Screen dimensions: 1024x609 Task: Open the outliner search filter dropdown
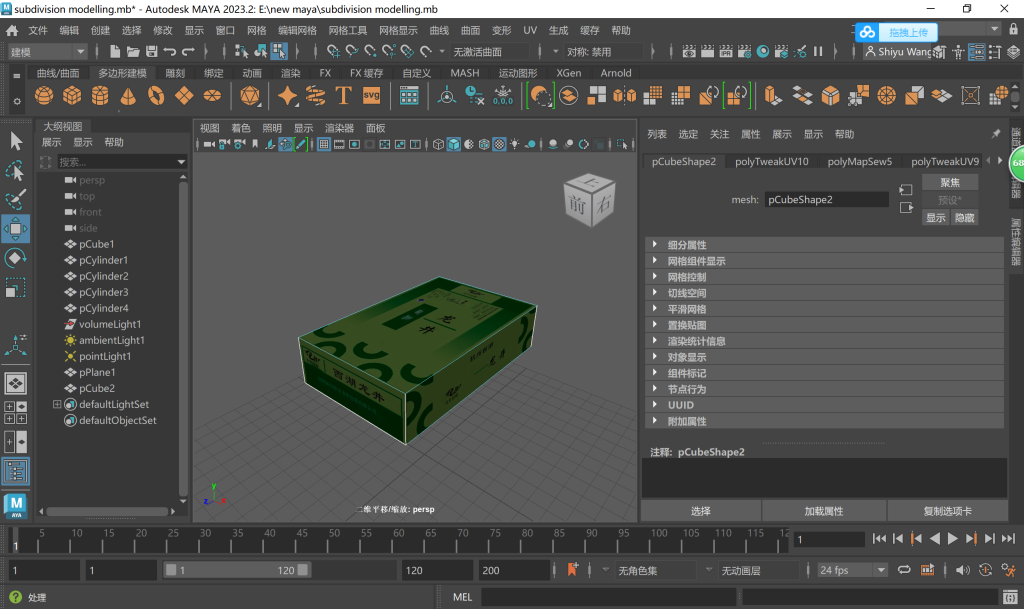[x=181, y=162]
